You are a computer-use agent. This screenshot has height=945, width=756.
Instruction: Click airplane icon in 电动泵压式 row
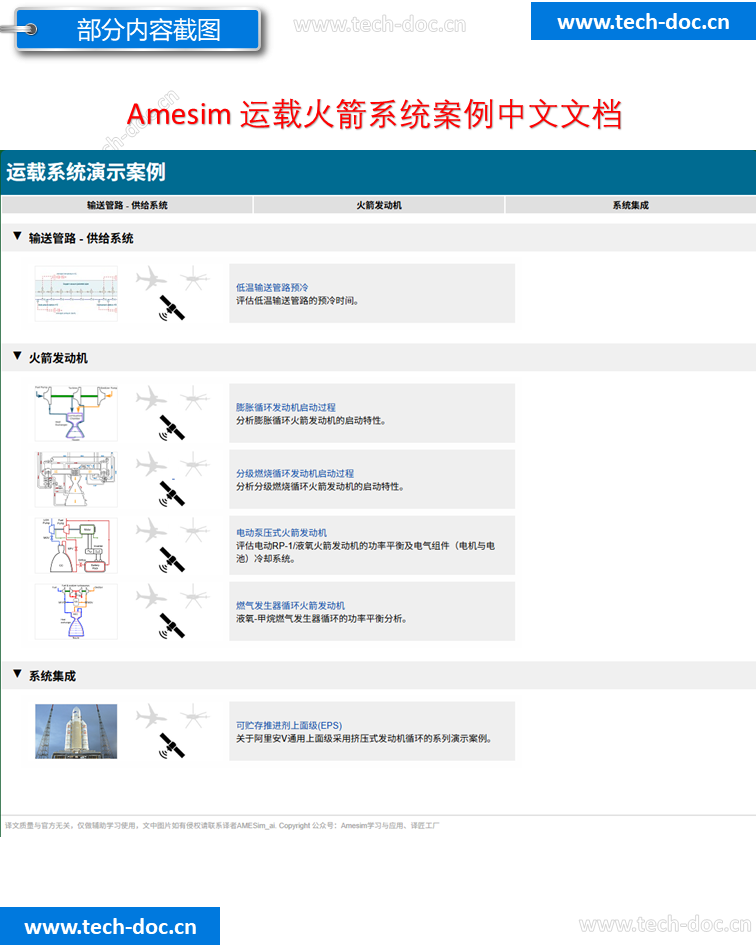151,531
